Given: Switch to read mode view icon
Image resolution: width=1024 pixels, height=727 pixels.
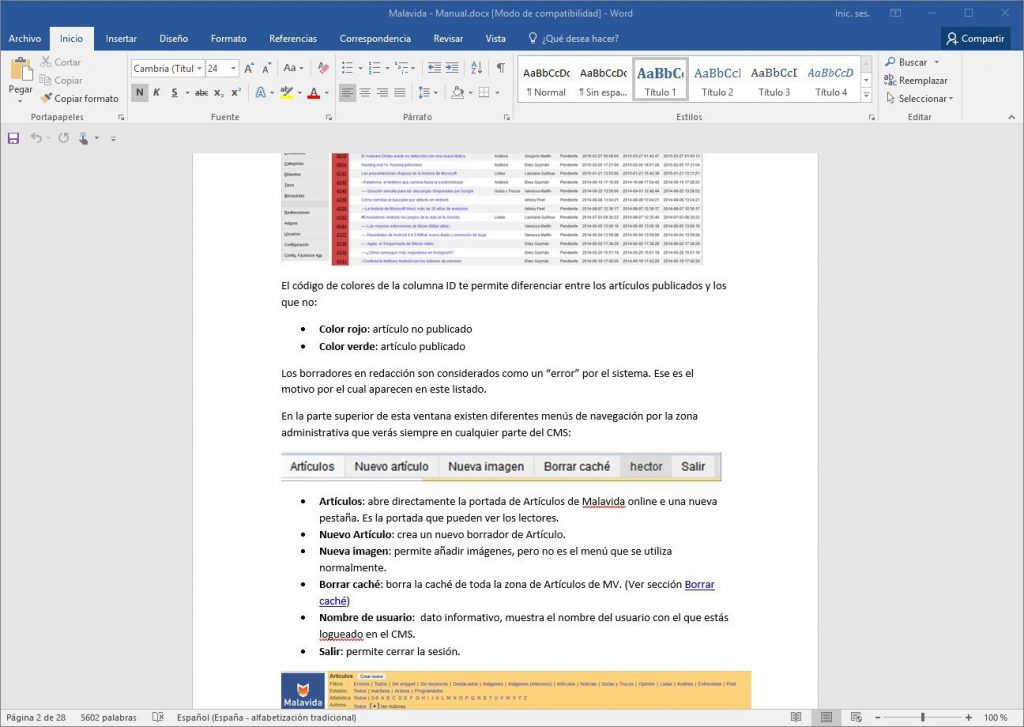Looking at the screenshot, I should point(795,717).
